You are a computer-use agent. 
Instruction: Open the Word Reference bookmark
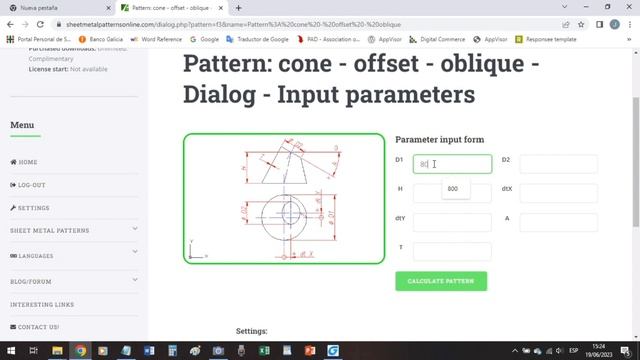click(156, 39)
